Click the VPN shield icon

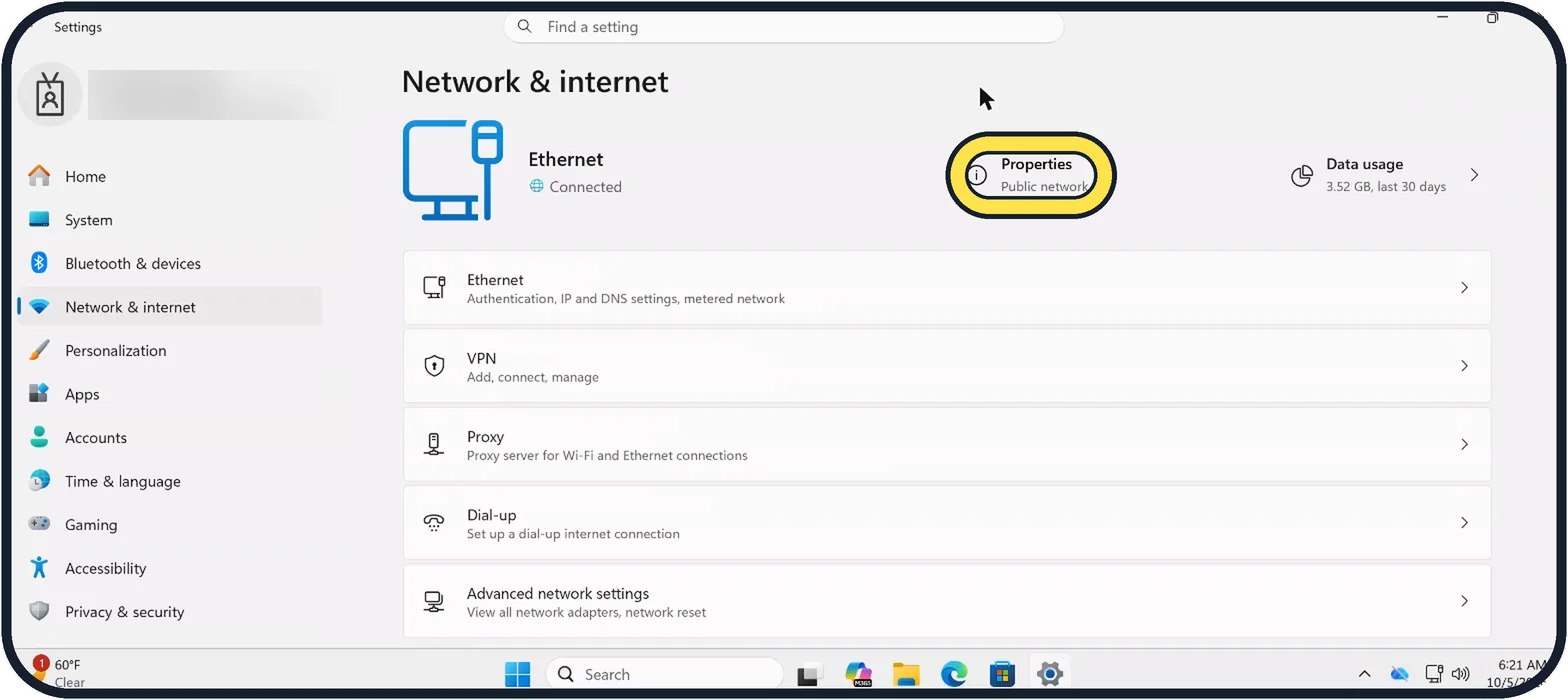[x=434, y=366]
